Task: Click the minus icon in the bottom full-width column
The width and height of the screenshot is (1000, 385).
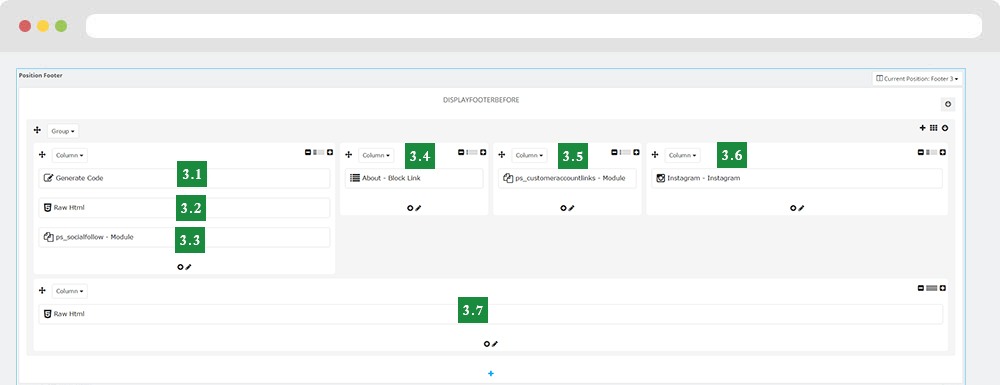Action: click(920, 288)
